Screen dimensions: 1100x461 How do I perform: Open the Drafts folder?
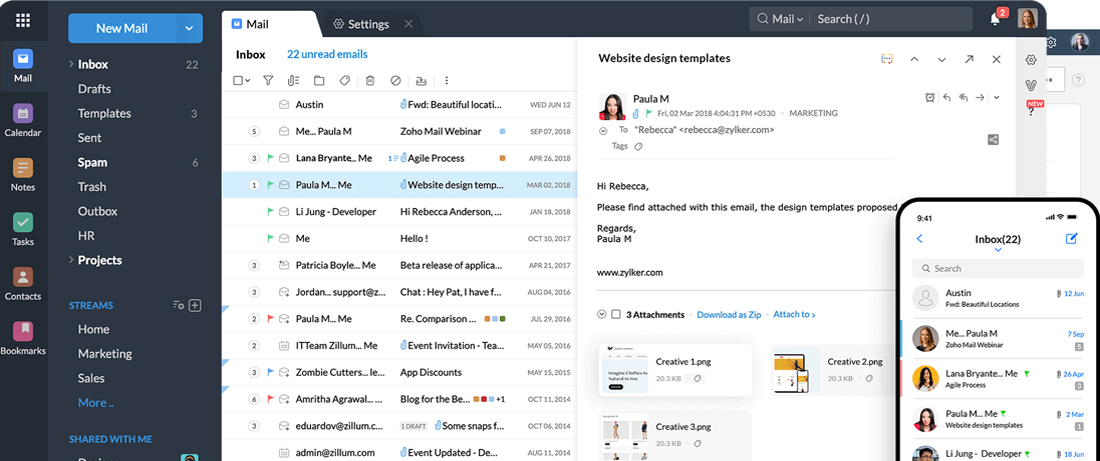(94, 88)
